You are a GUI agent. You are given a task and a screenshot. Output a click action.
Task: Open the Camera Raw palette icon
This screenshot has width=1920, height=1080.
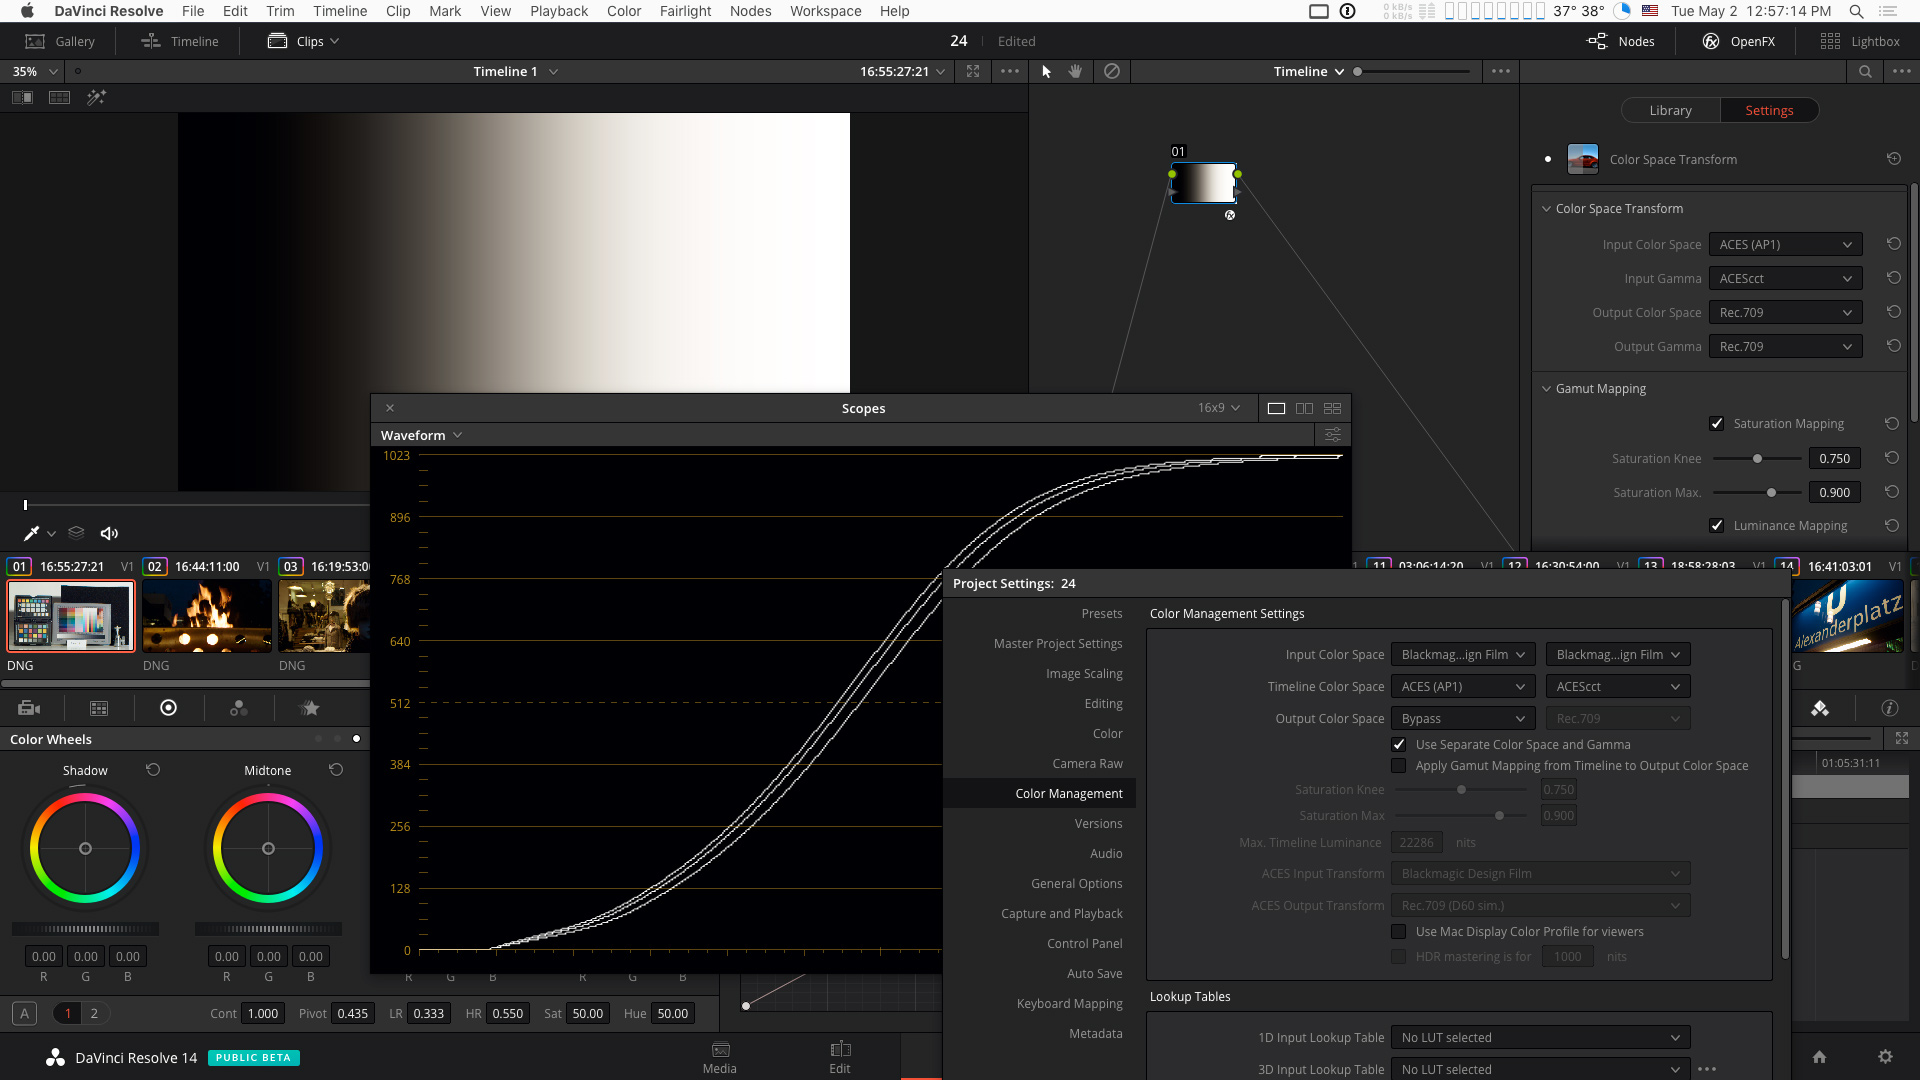(x=29, y=708)
